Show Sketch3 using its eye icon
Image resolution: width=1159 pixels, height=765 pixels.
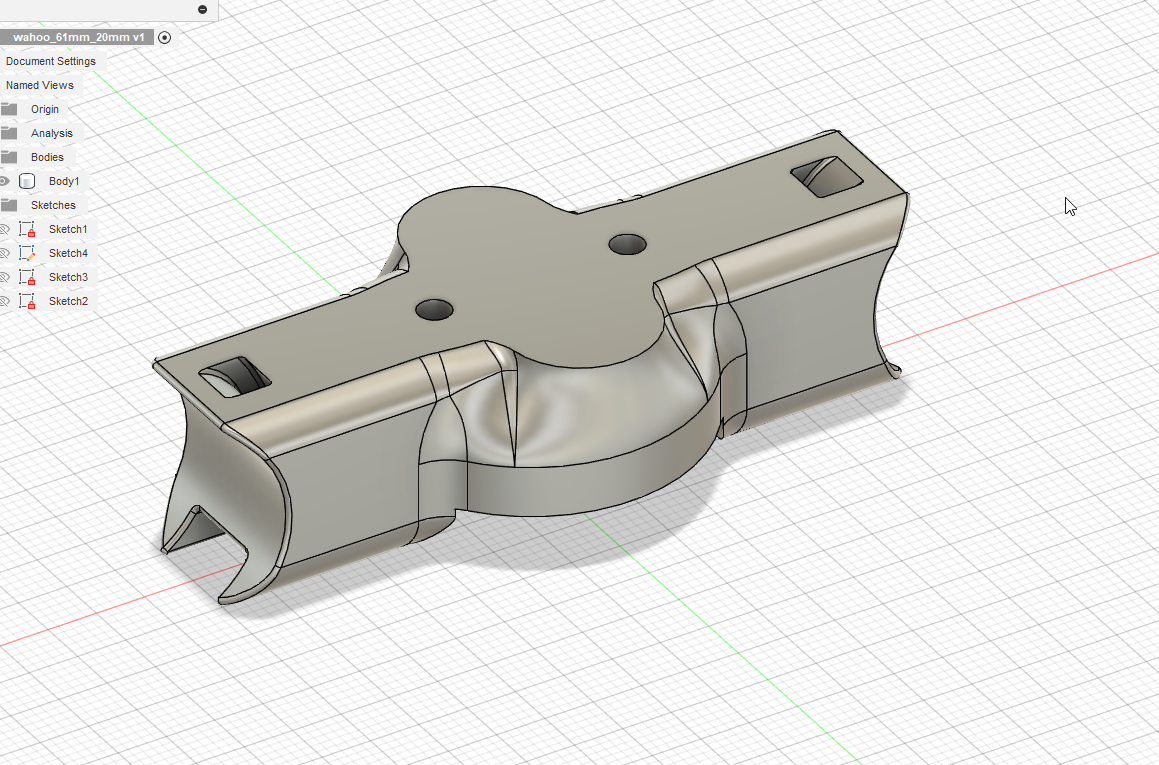4,277
